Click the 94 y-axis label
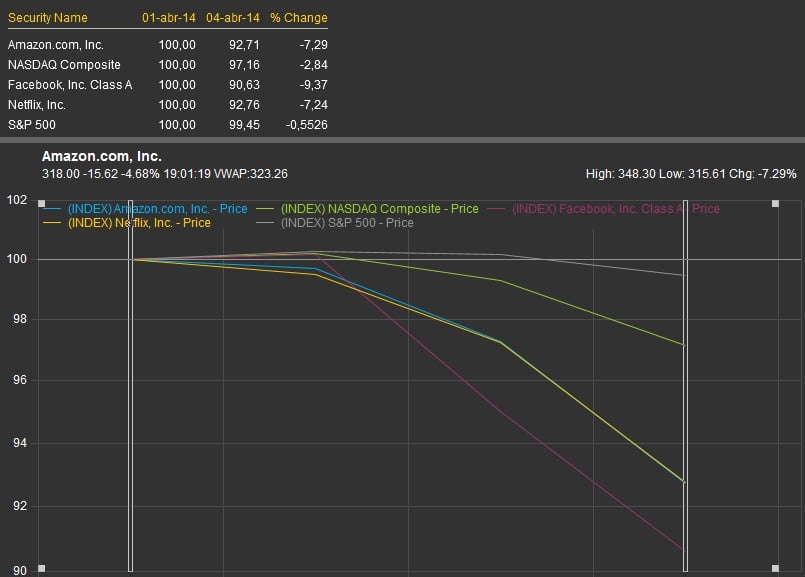The height and width of the screenshot is (577, 805). pyautogui.click(x=20, y=443)
